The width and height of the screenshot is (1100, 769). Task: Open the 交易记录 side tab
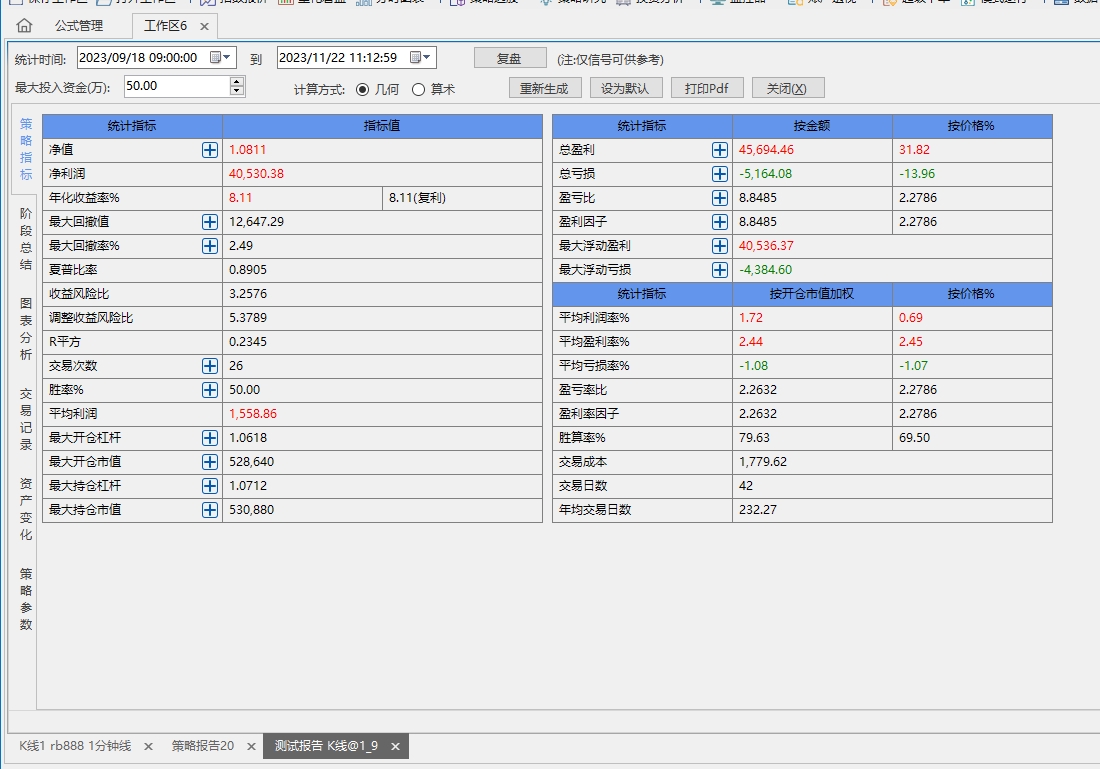[x=26, y=419]
